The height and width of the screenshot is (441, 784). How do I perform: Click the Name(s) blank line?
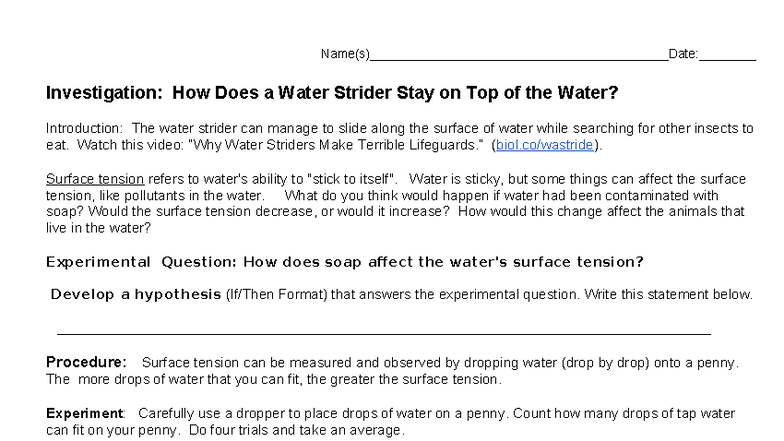click(x=518, y=55)
